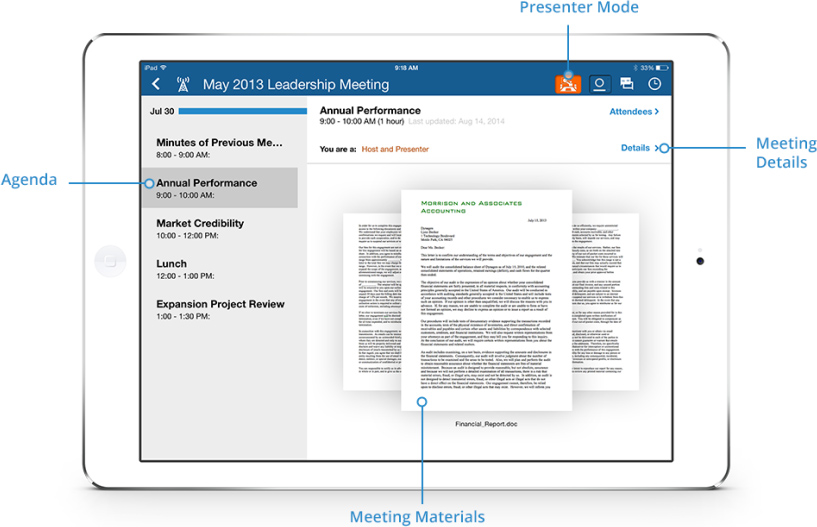The image size is (817, 527).
Task: Open the chat bubbles icon
Action: point(627,83)
